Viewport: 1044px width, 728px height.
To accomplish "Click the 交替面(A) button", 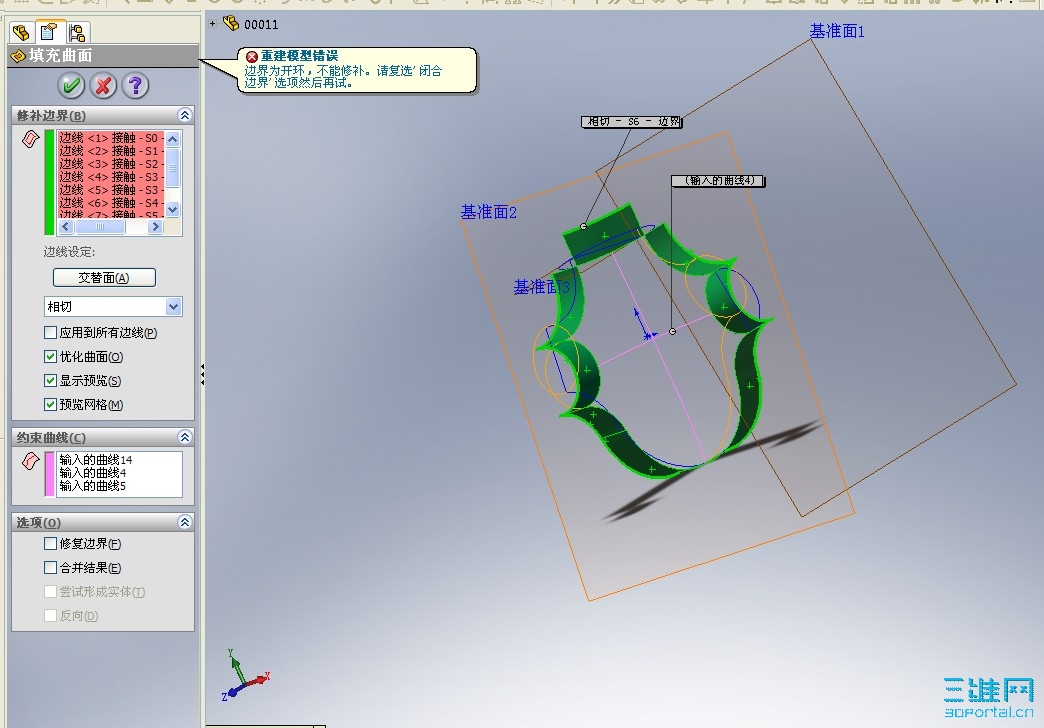I will click(104, 278).
